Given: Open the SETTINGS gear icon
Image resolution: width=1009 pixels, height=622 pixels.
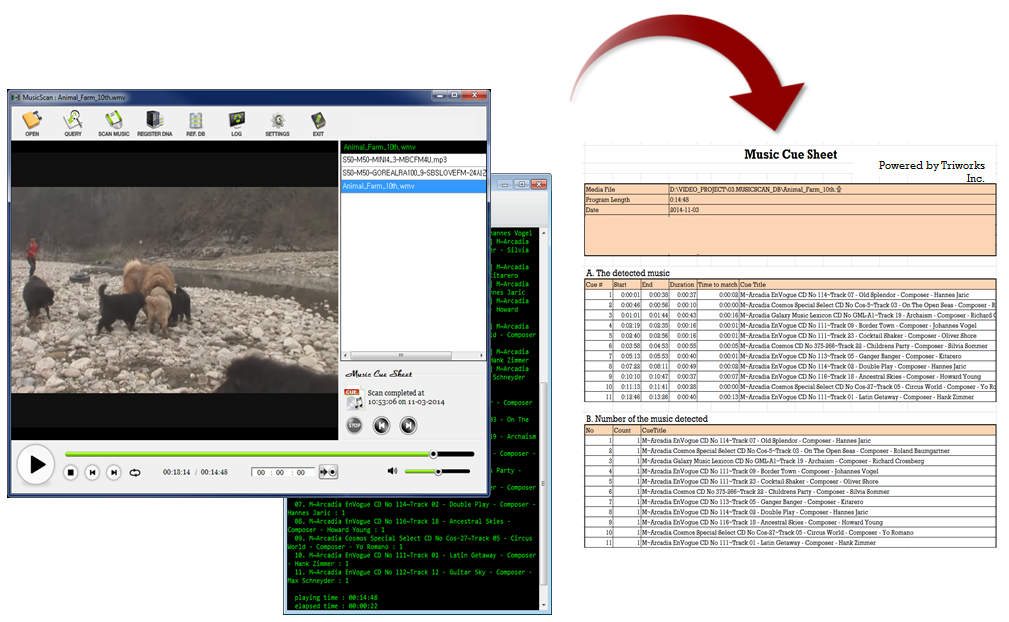Looking at the screenshot, I should [277, 121].
